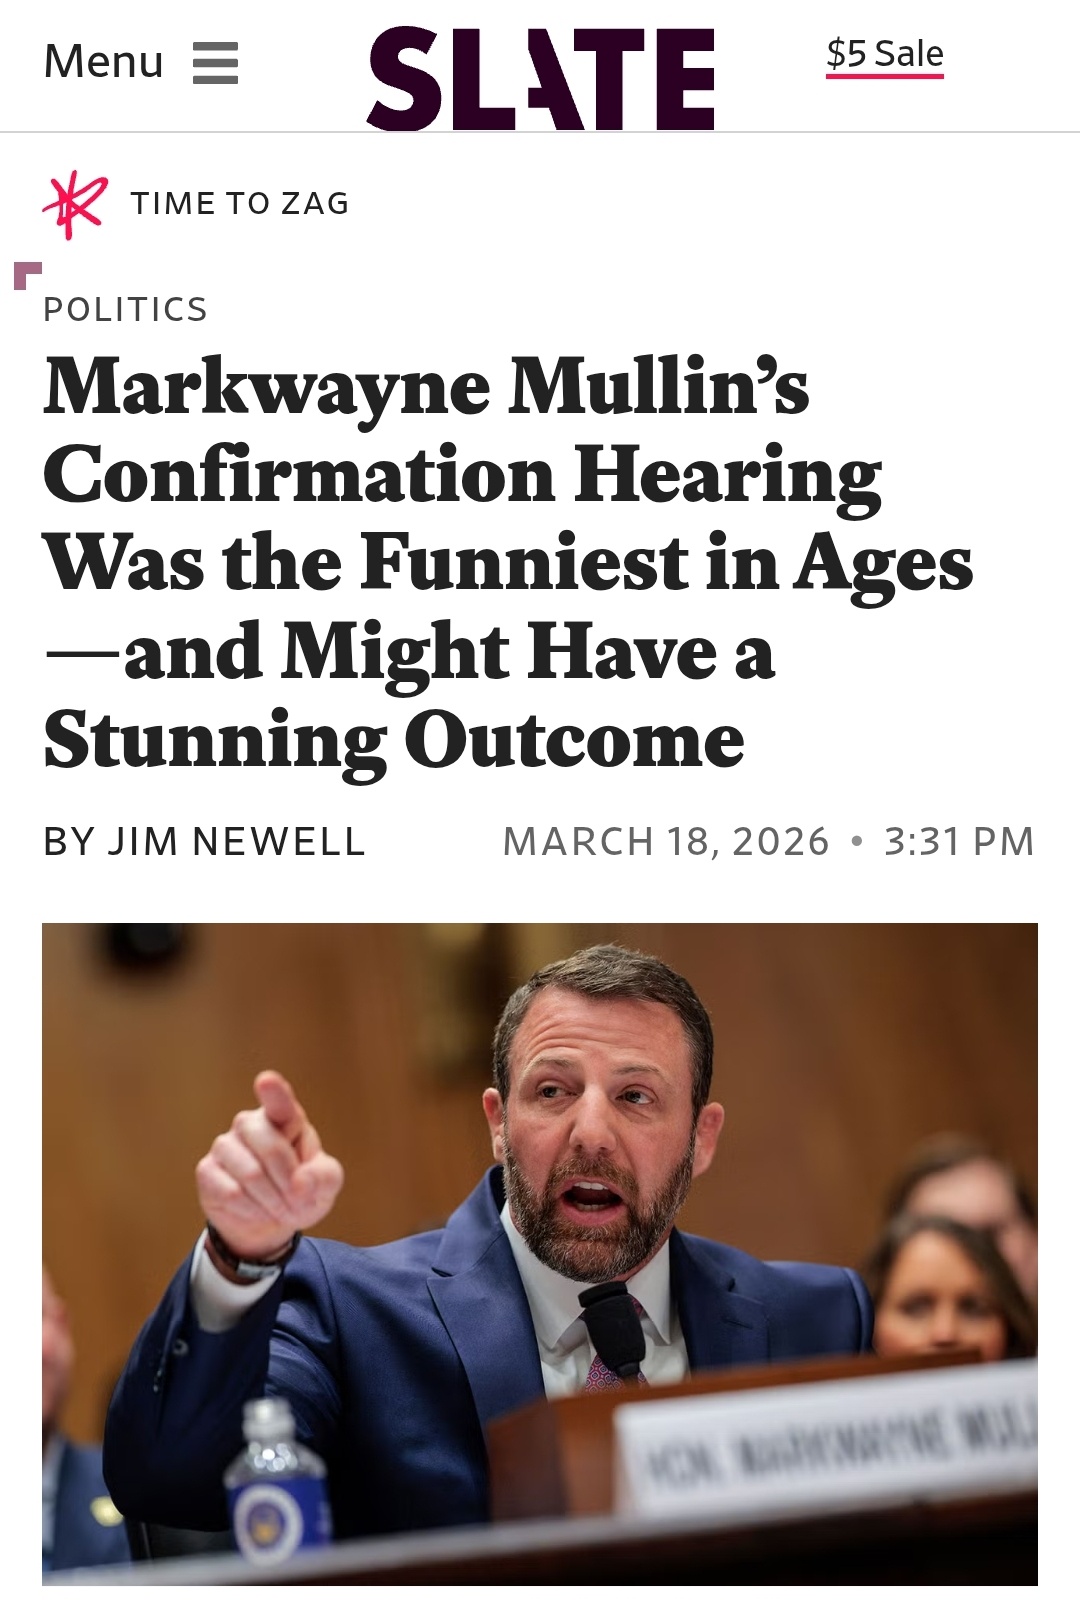Click the microphone in the photo
This screenshot has width=1080, height=1611.
coord(613,1323)
